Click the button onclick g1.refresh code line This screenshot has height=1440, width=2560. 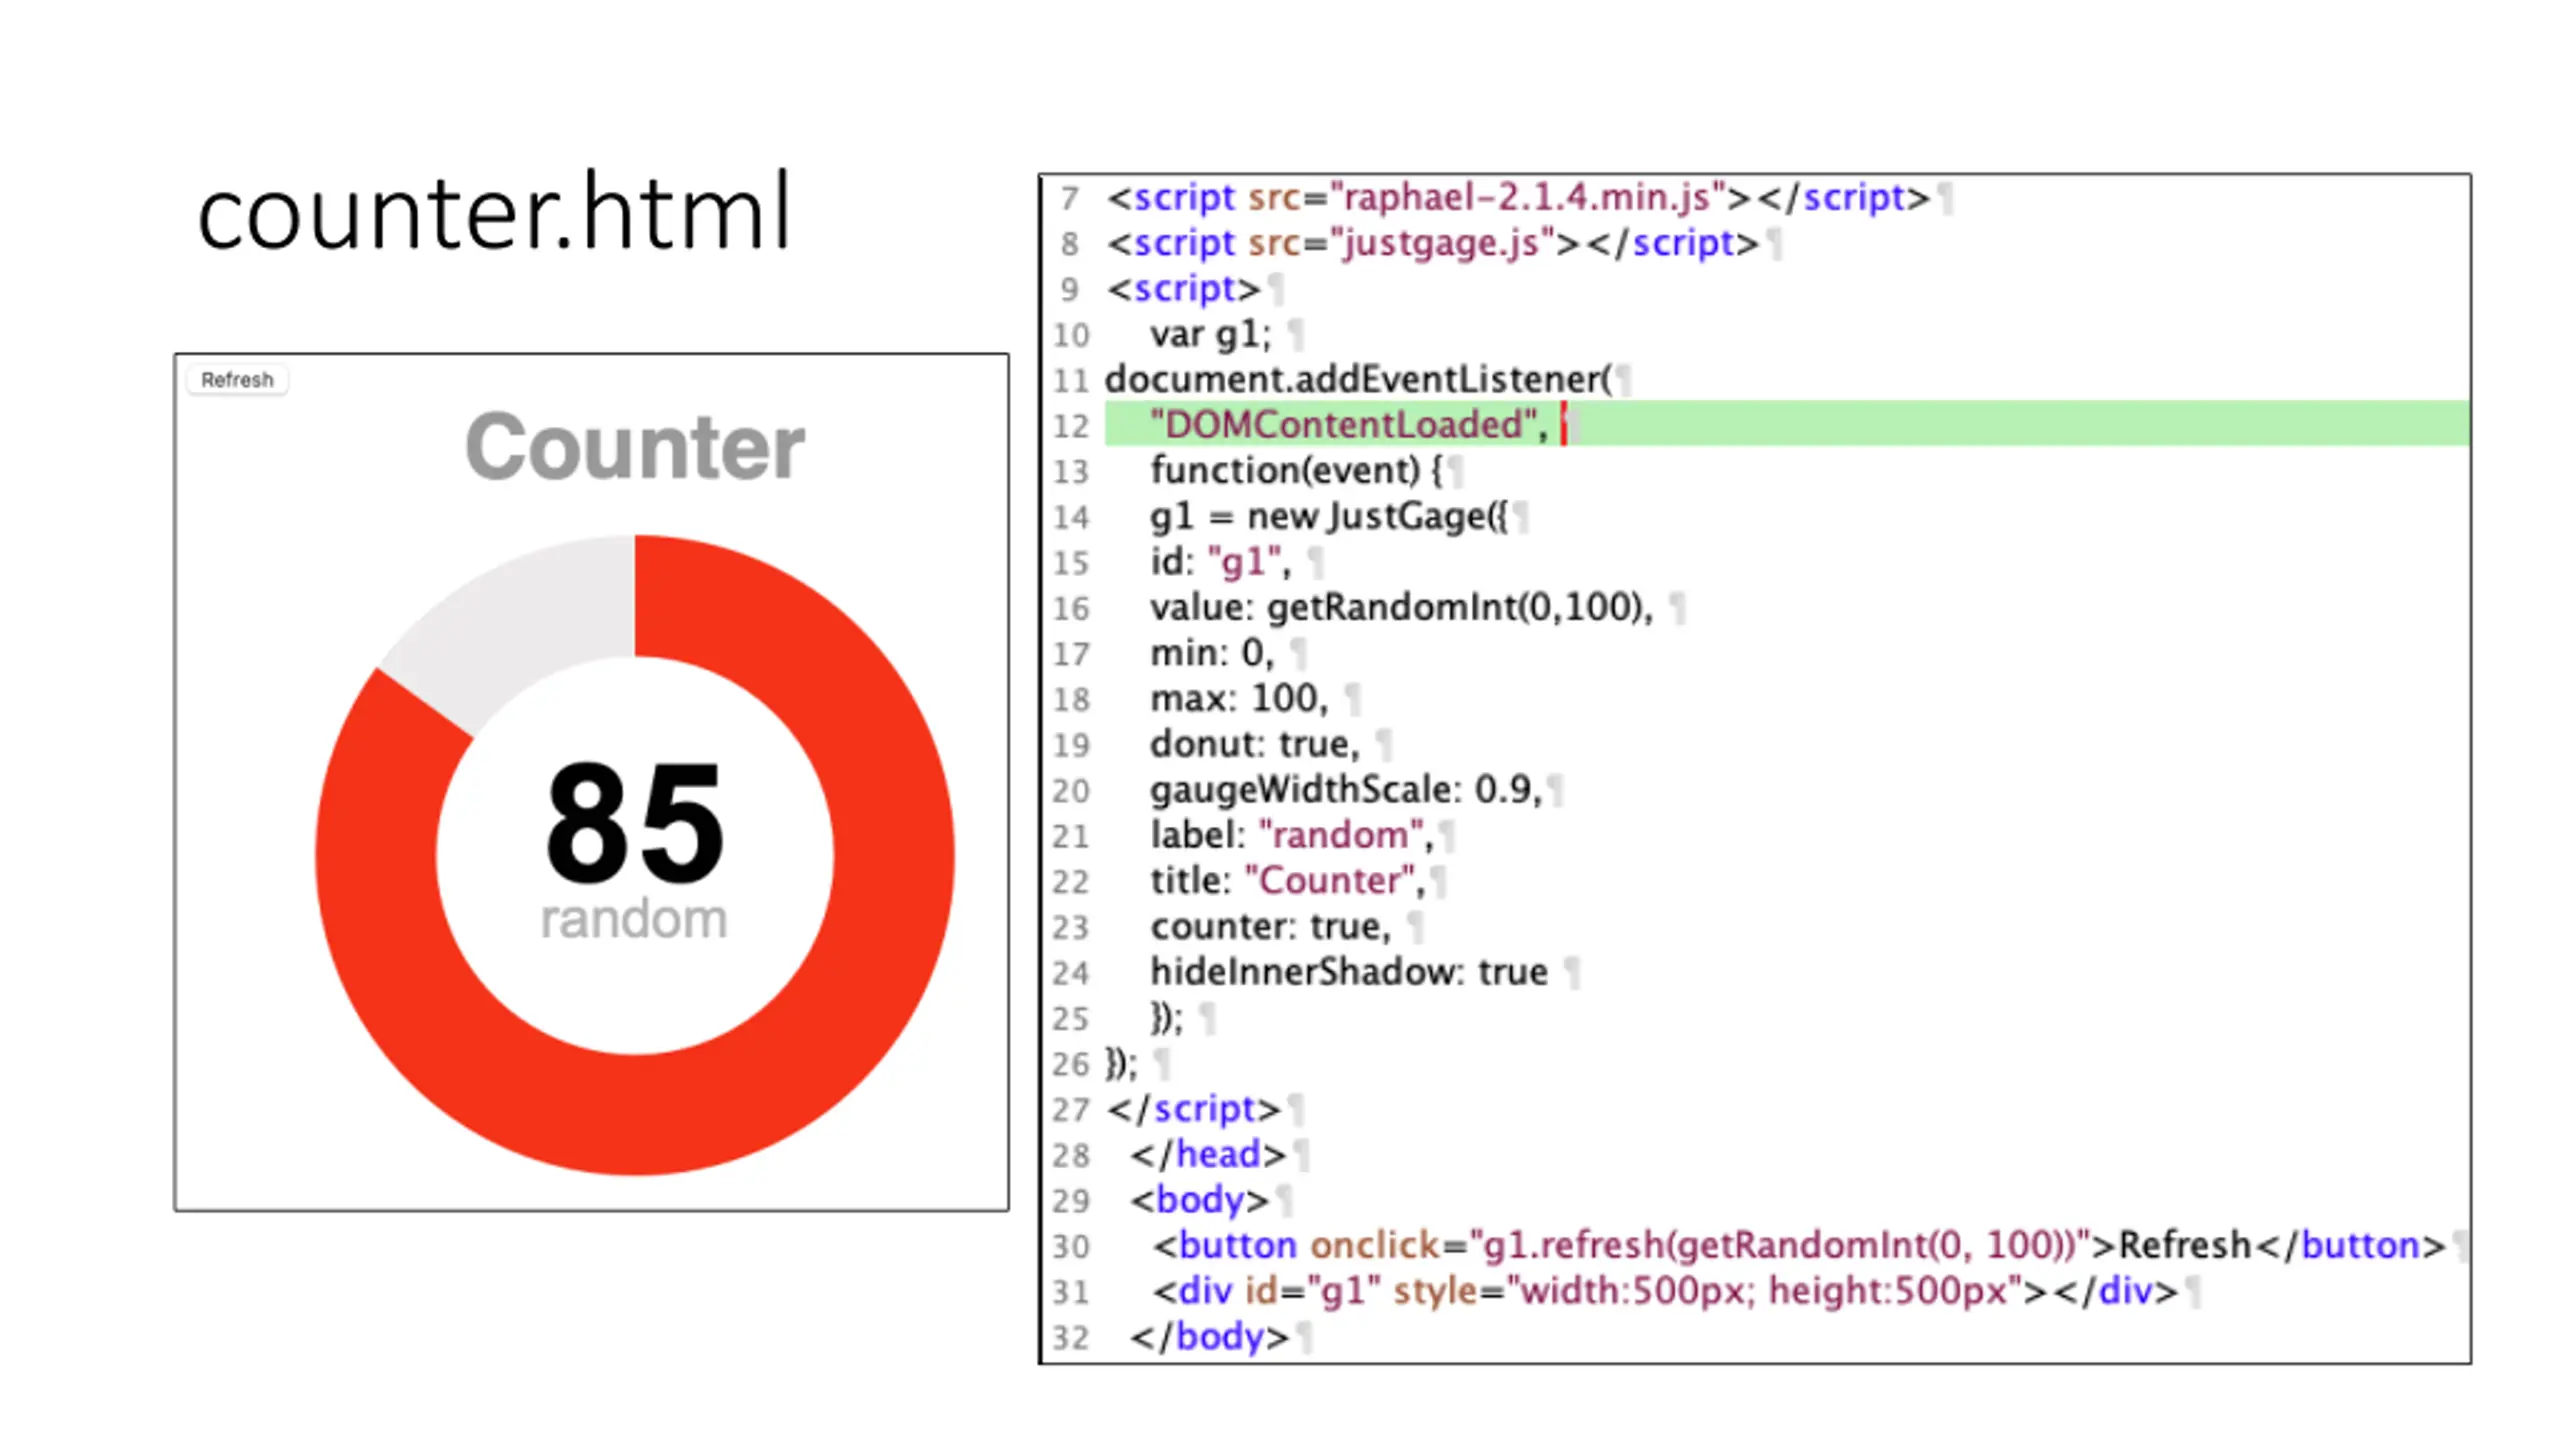1798,1245
